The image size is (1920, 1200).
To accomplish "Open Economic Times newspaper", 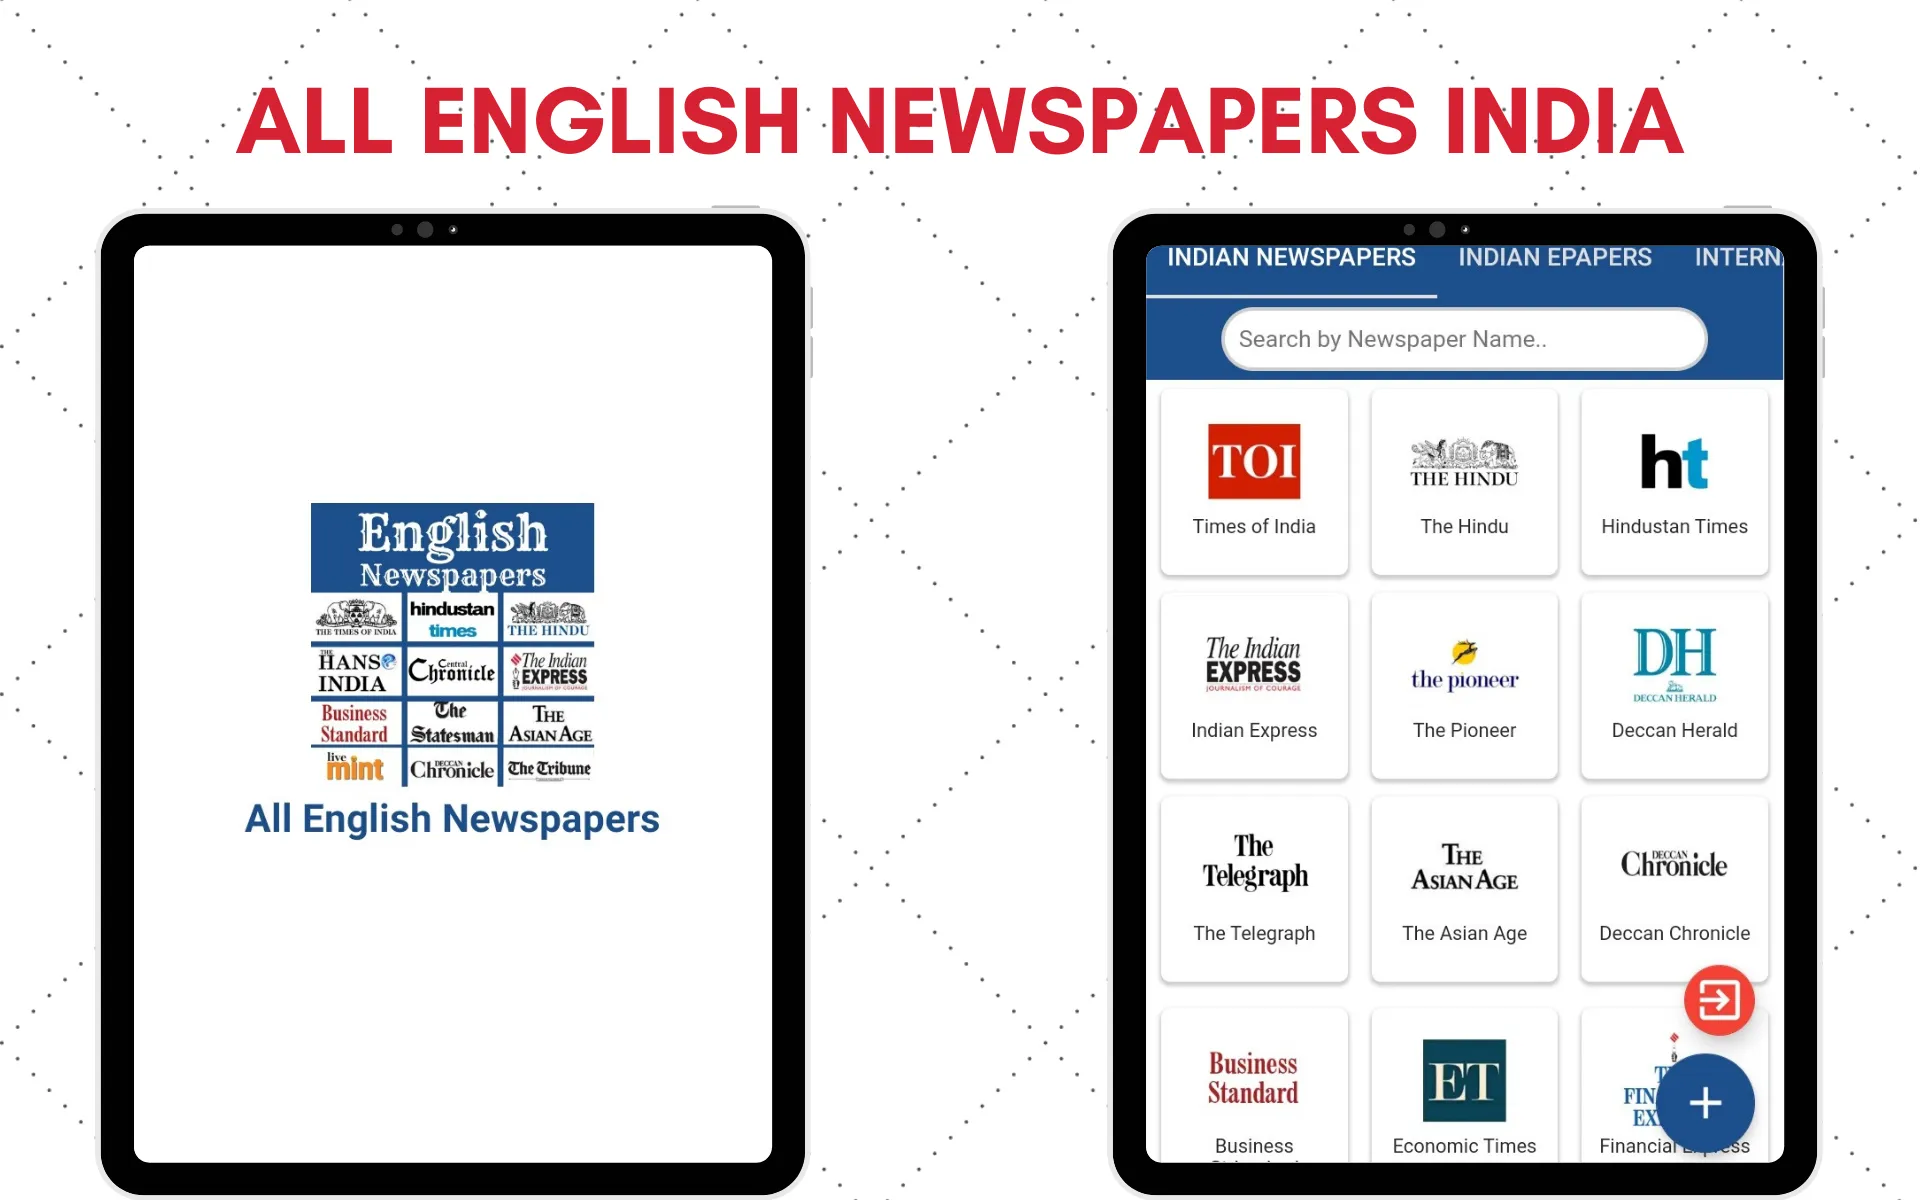I will pyautogui.click(x=1462, y=1088).
